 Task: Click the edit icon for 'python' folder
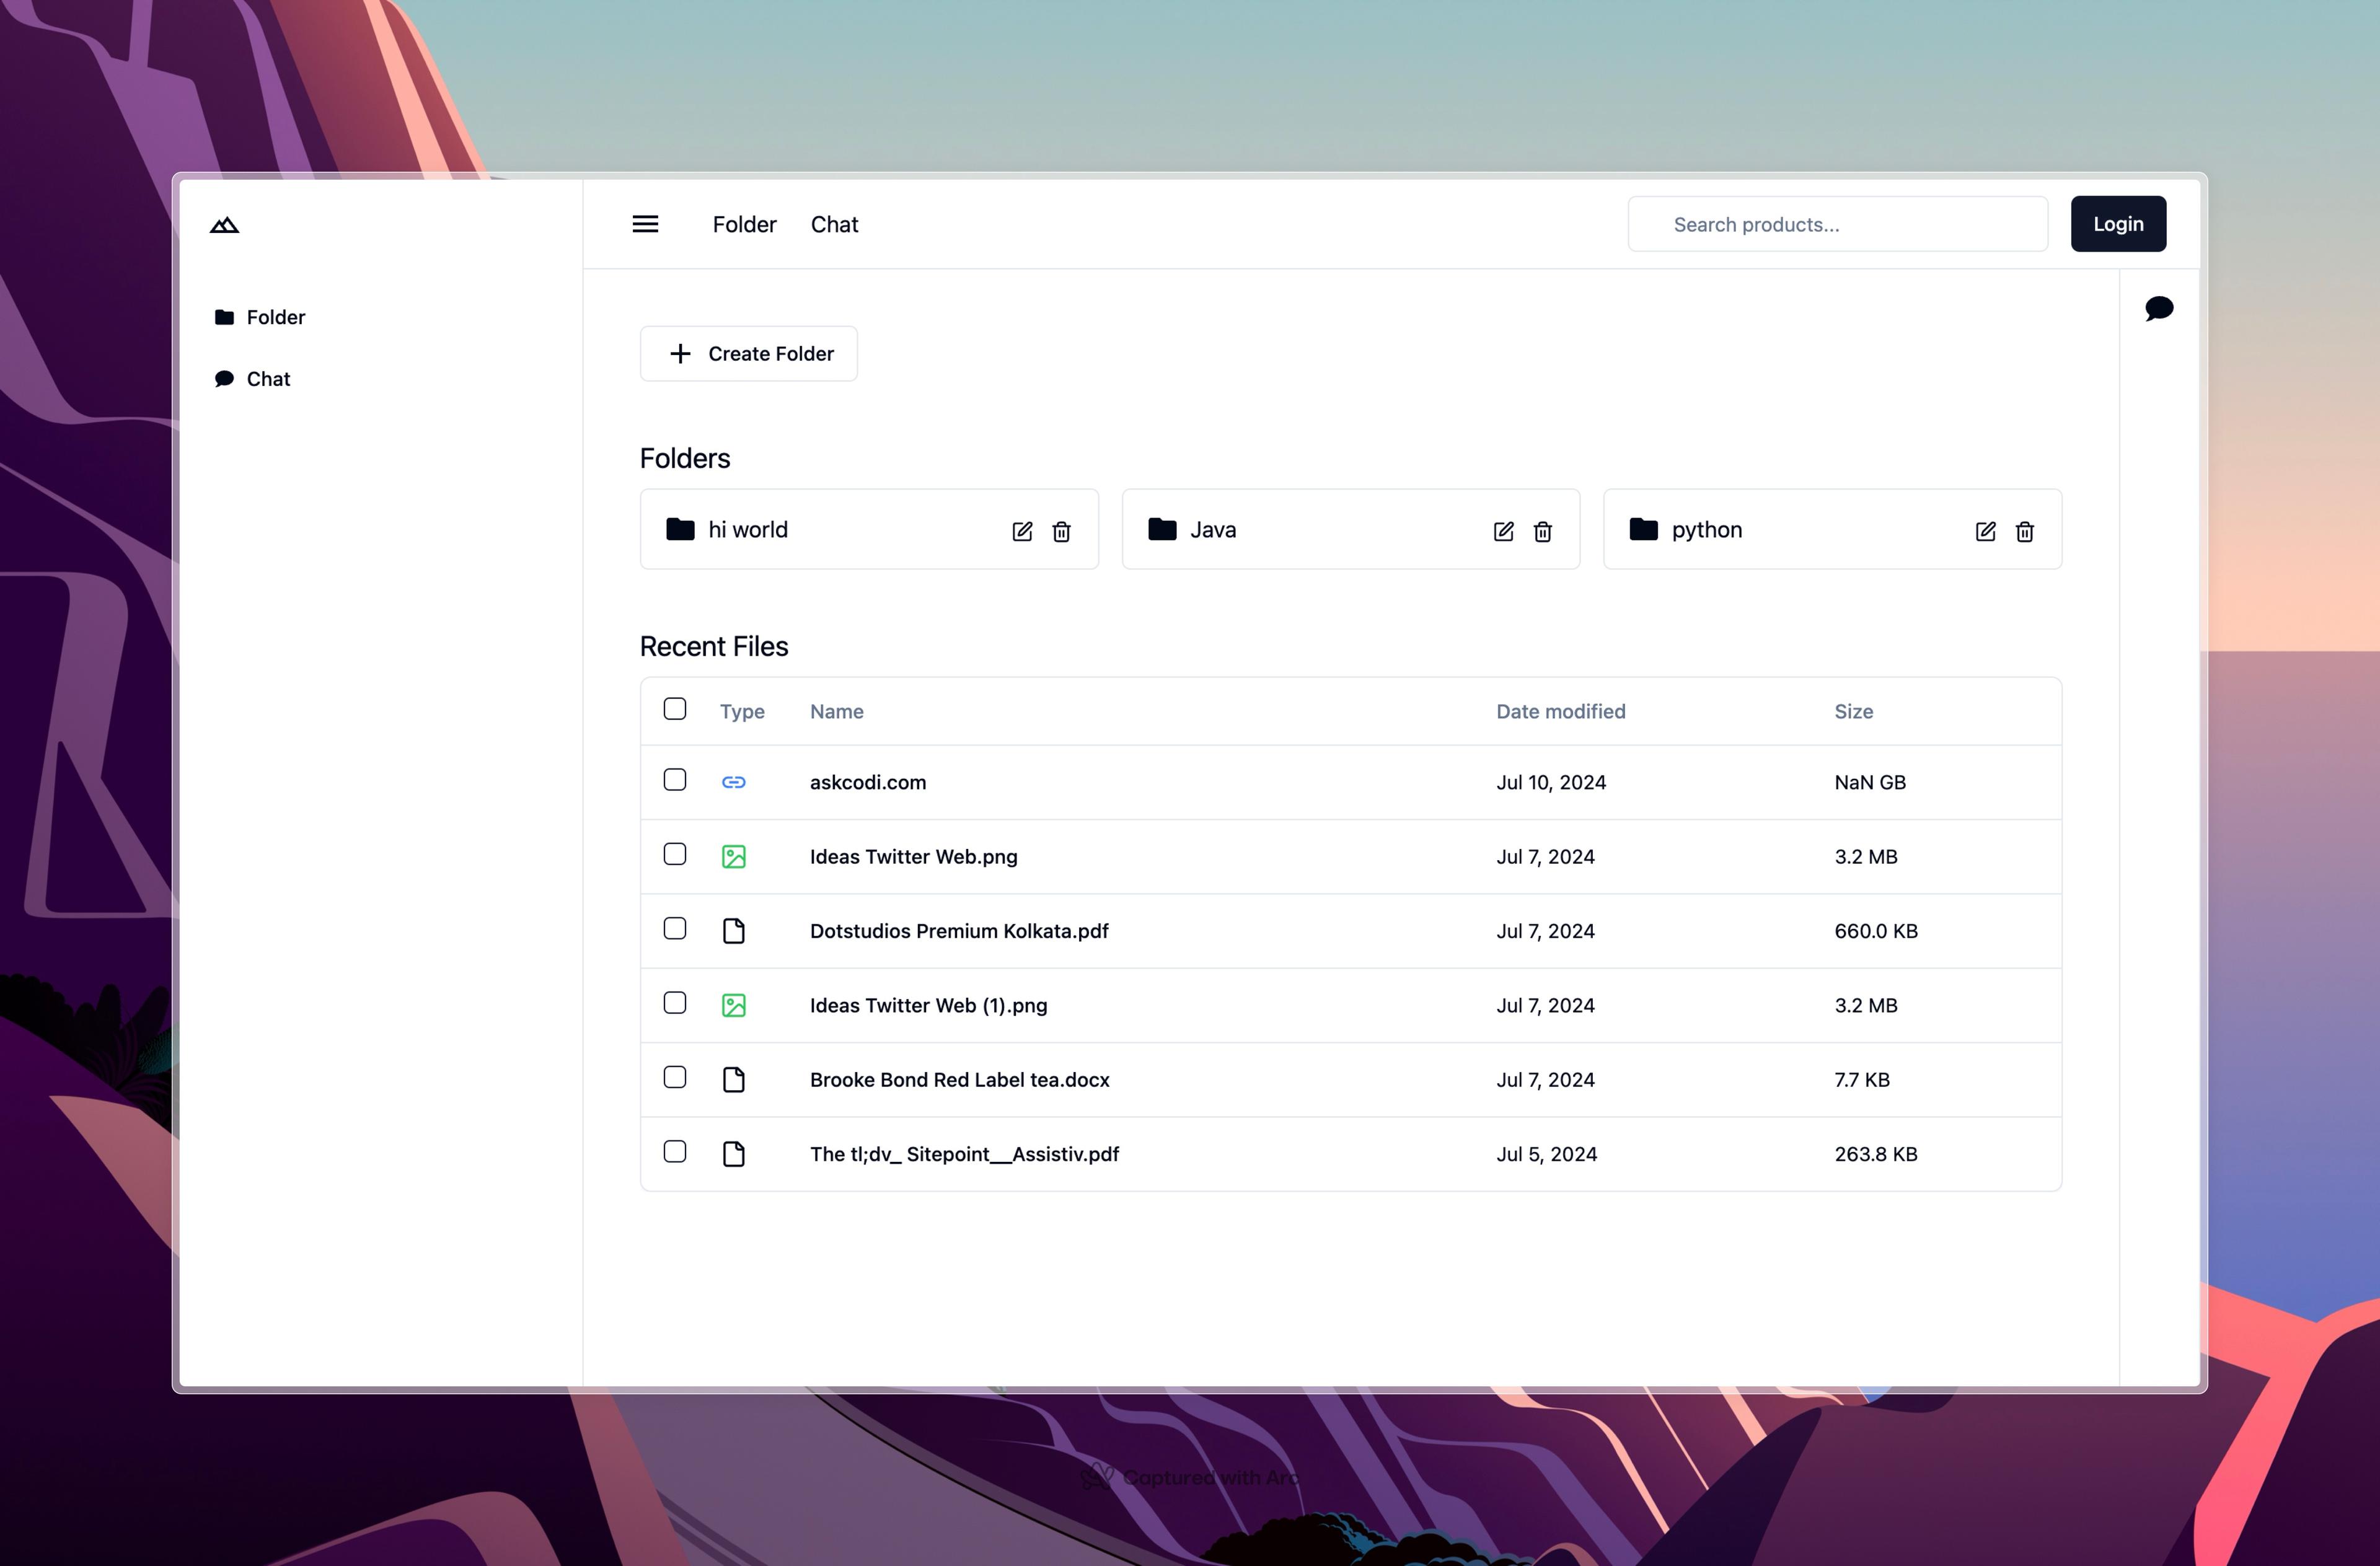[x=1985, y=530]
